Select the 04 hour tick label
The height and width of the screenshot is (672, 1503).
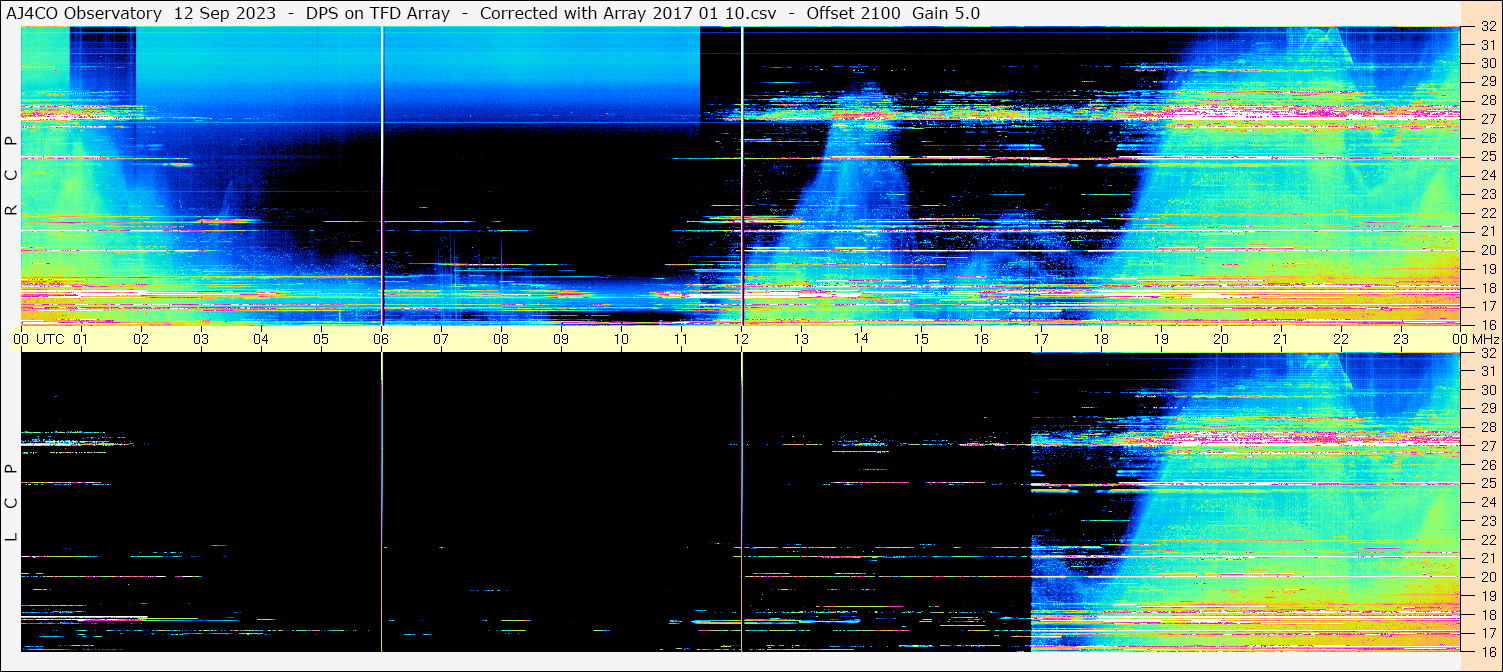[261, 339]
